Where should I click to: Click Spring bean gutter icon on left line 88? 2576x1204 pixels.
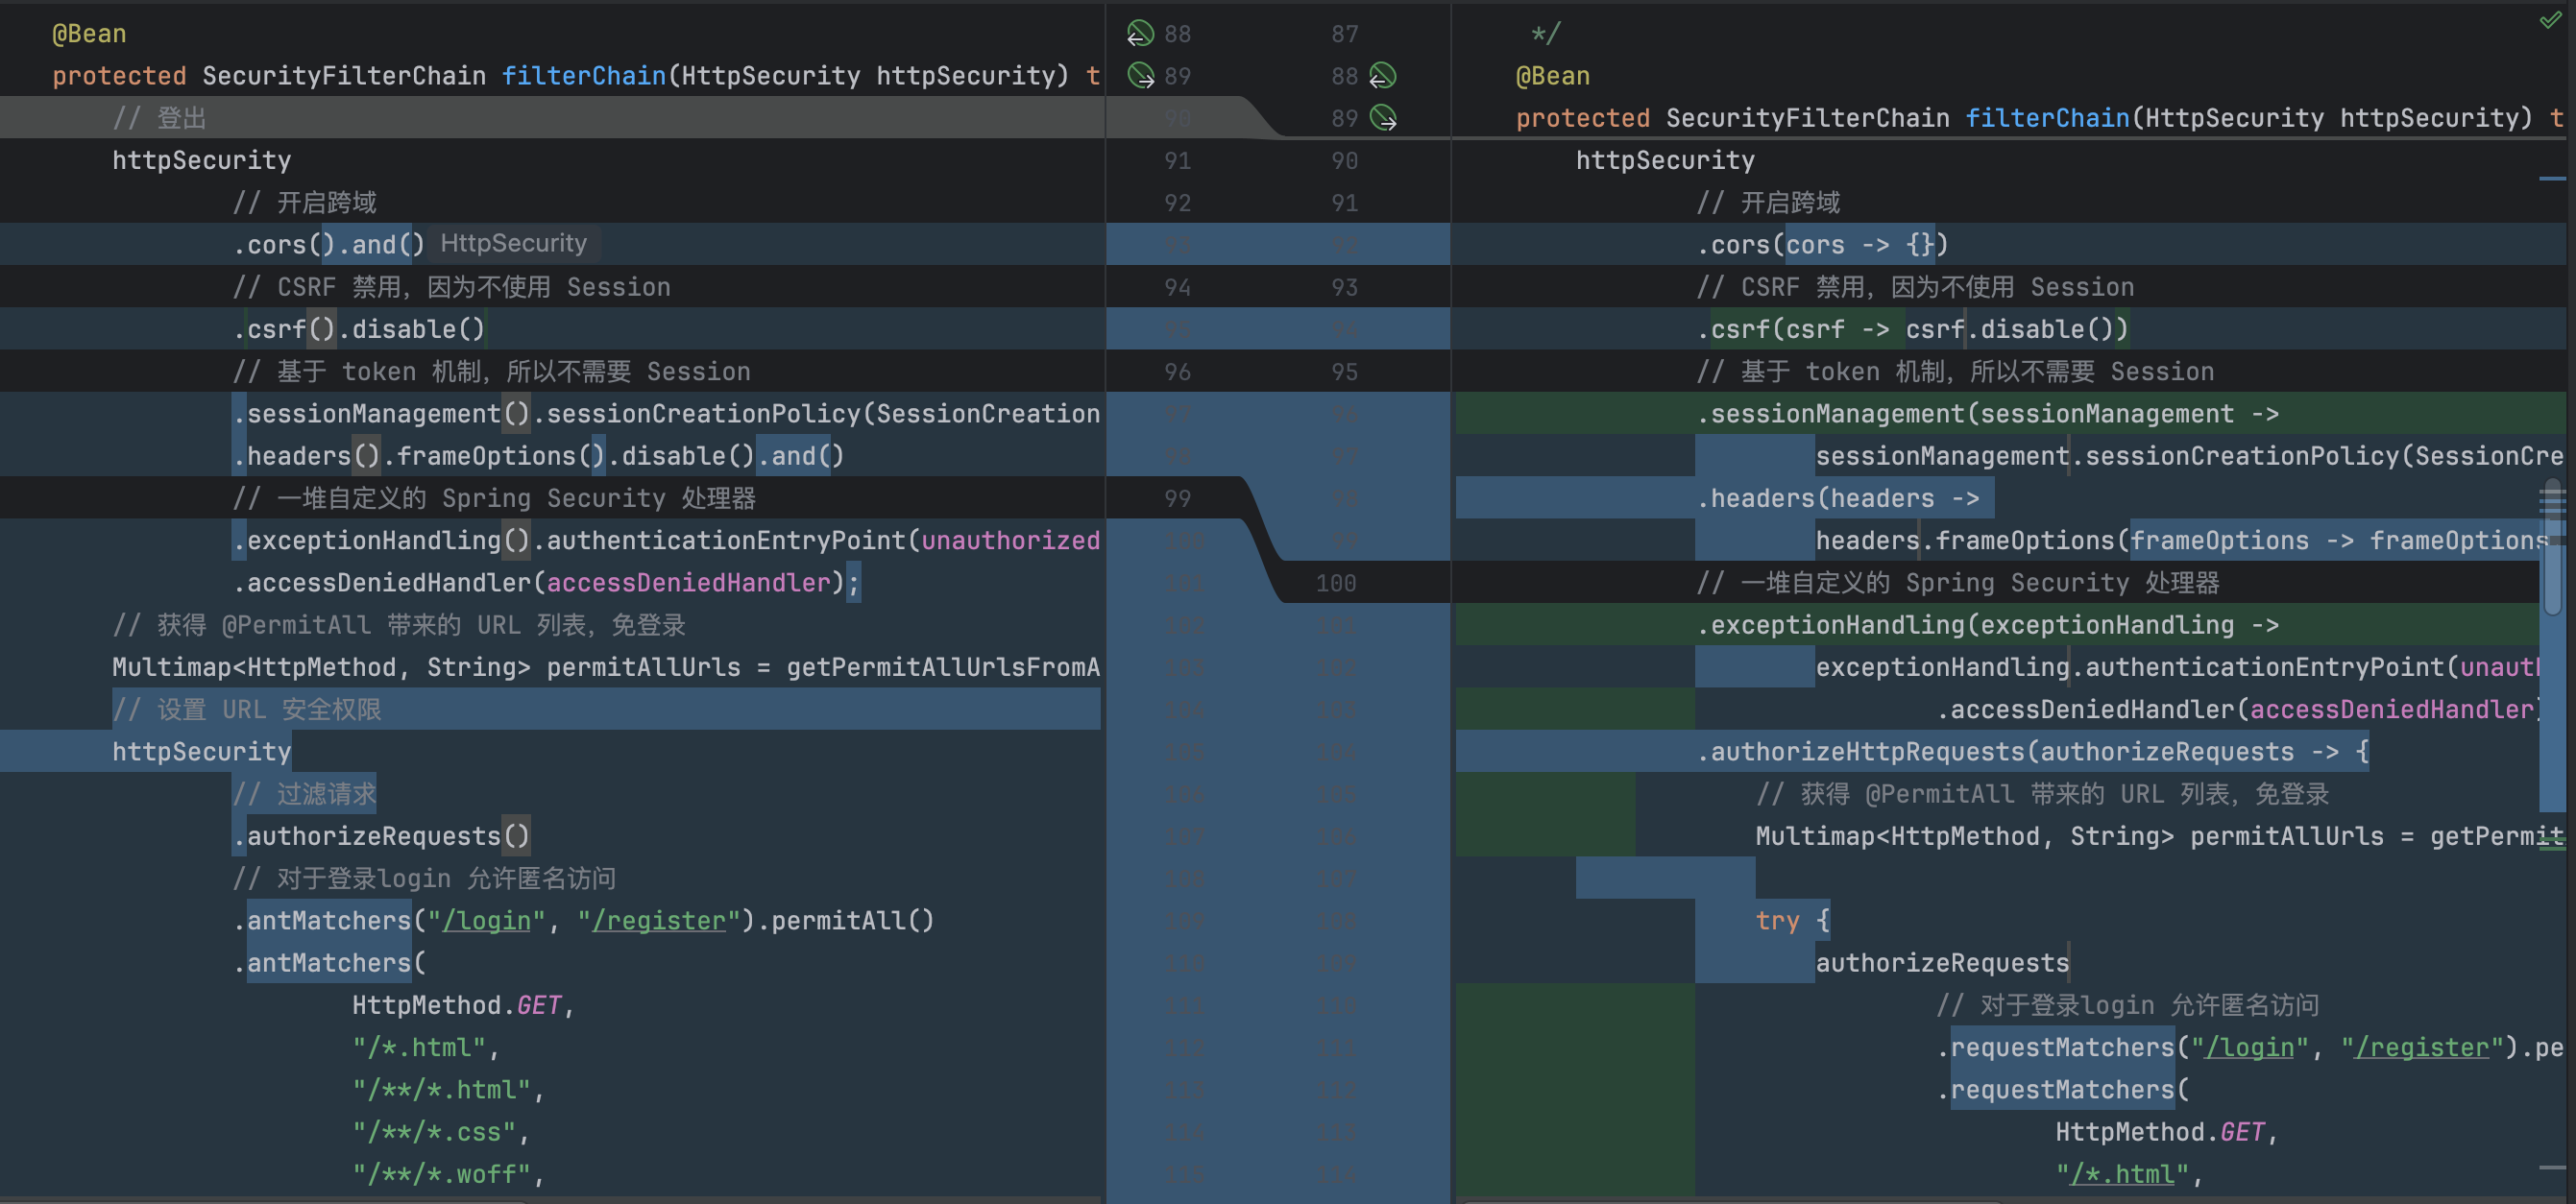click(x=1139, y=34)
